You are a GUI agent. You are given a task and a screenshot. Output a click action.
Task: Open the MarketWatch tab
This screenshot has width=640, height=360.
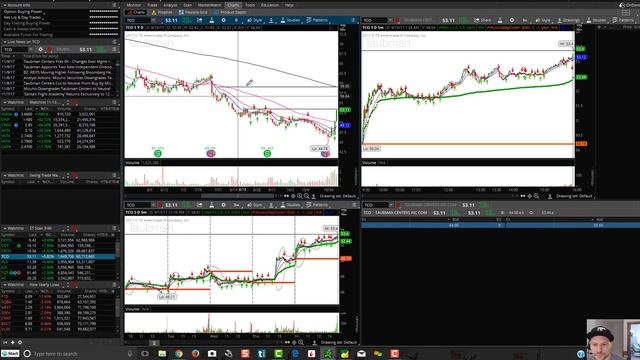click(209, 5)
